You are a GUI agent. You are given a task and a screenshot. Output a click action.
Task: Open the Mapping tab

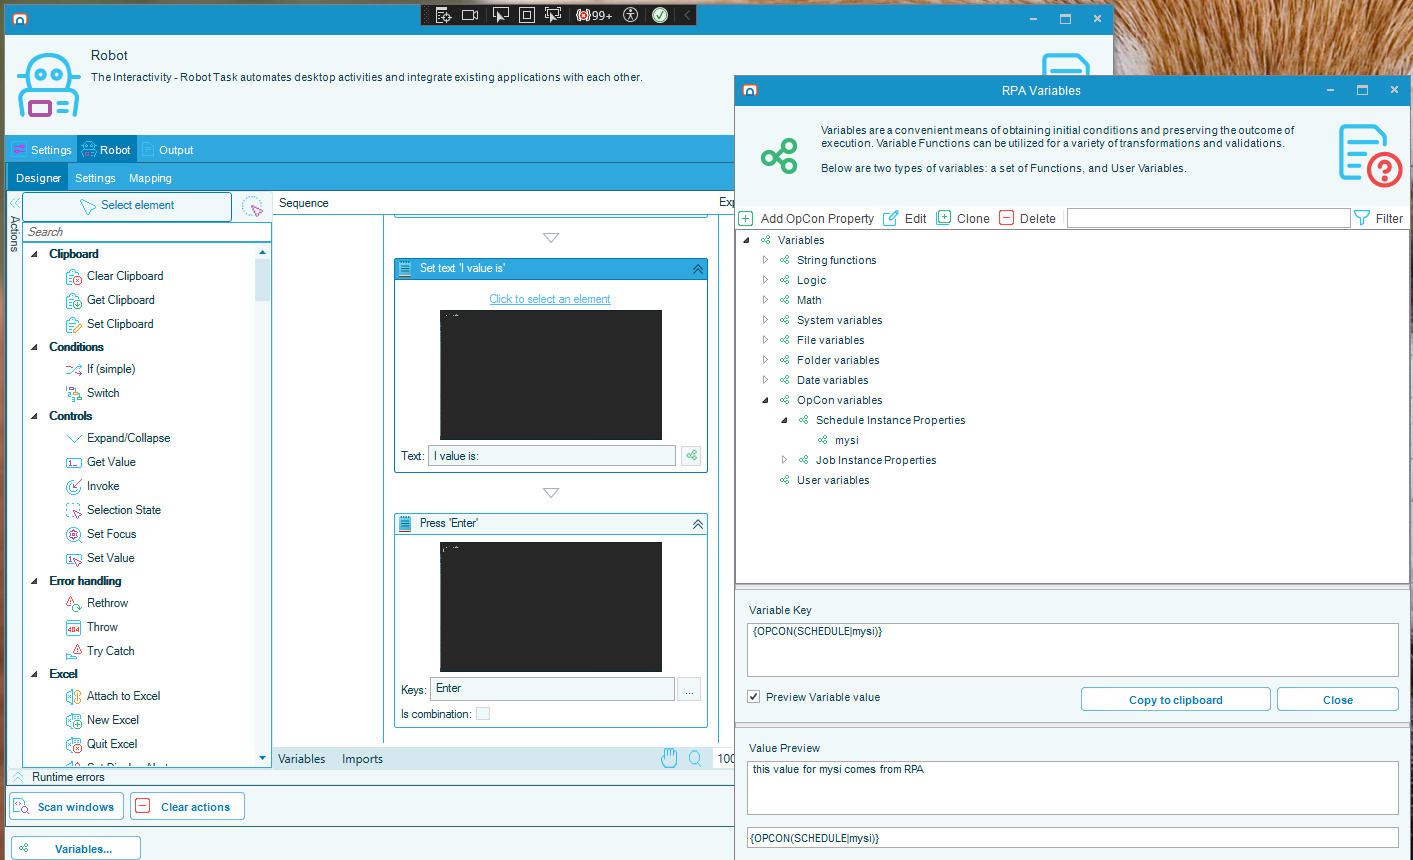click(150, 177)
